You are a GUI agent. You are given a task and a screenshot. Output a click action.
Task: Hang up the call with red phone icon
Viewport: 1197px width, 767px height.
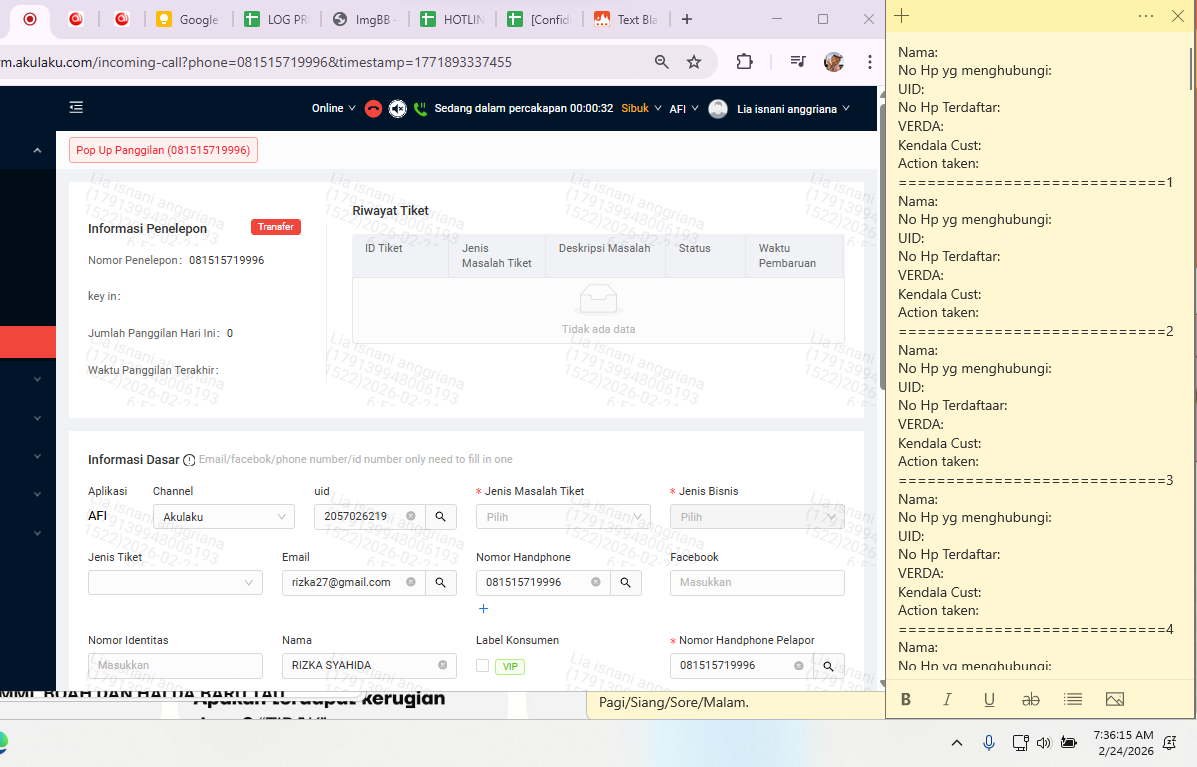click(373, 109)
